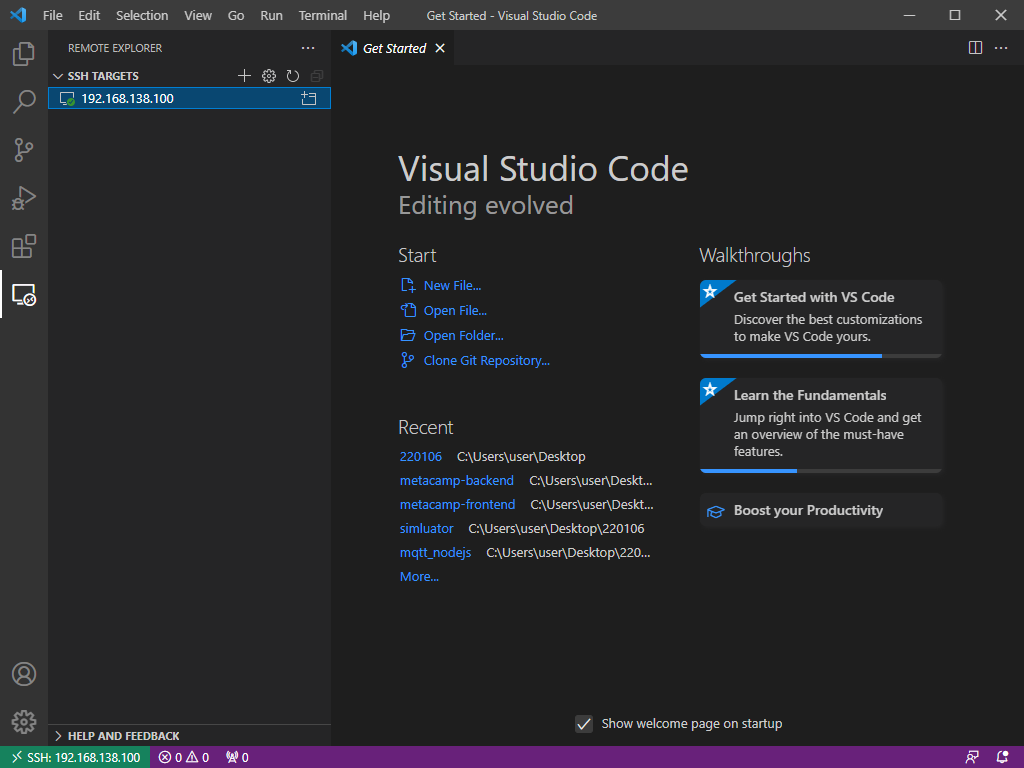
Task: Close the Get Started tab
Action: point(440,48)
